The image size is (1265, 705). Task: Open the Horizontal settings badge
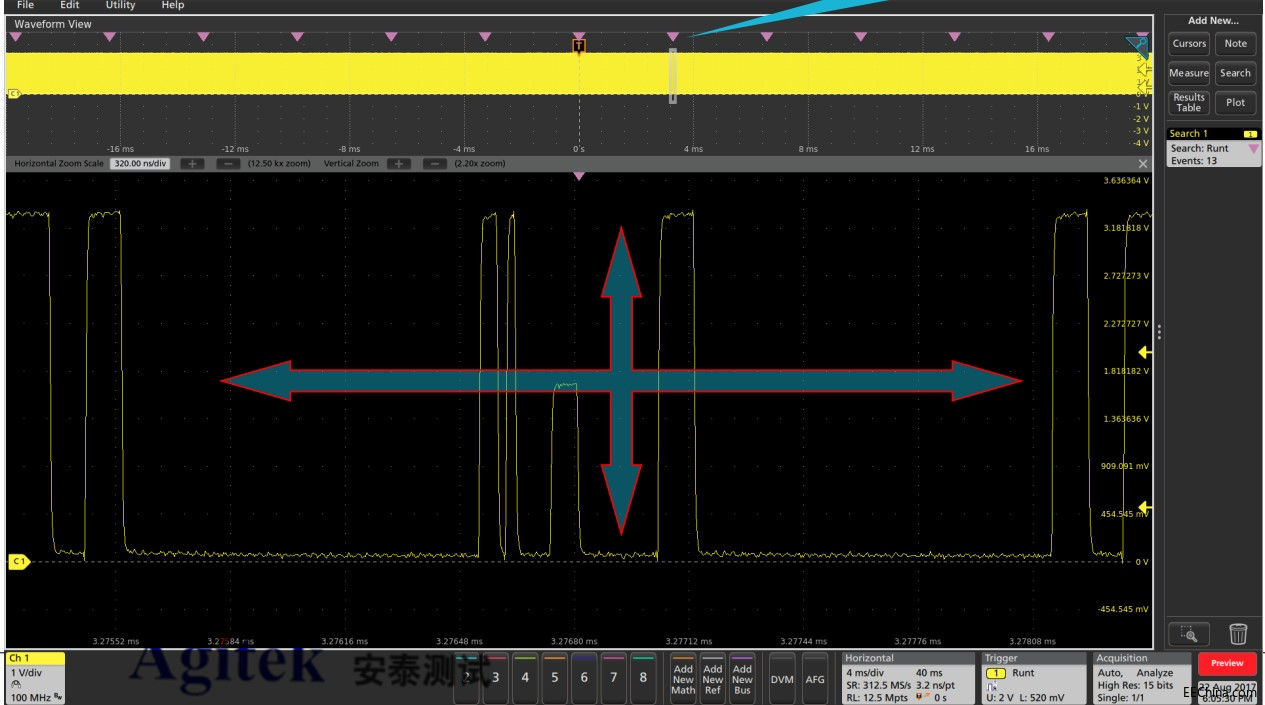tap(907, 678)
